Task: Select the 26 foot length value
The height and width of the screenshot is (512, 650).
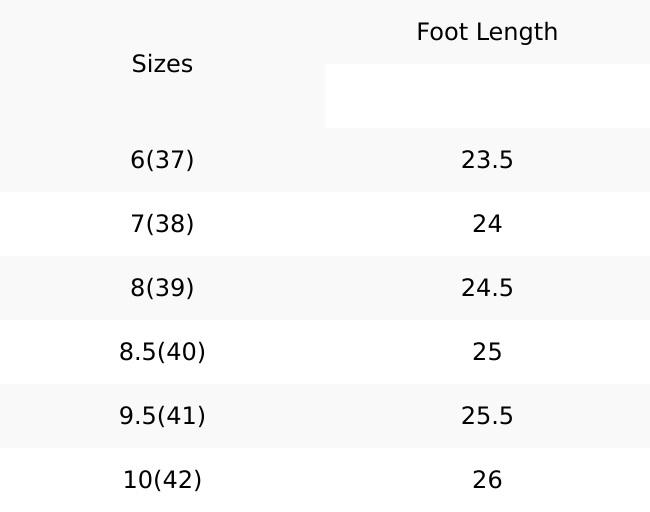Action: coord(487,480)
